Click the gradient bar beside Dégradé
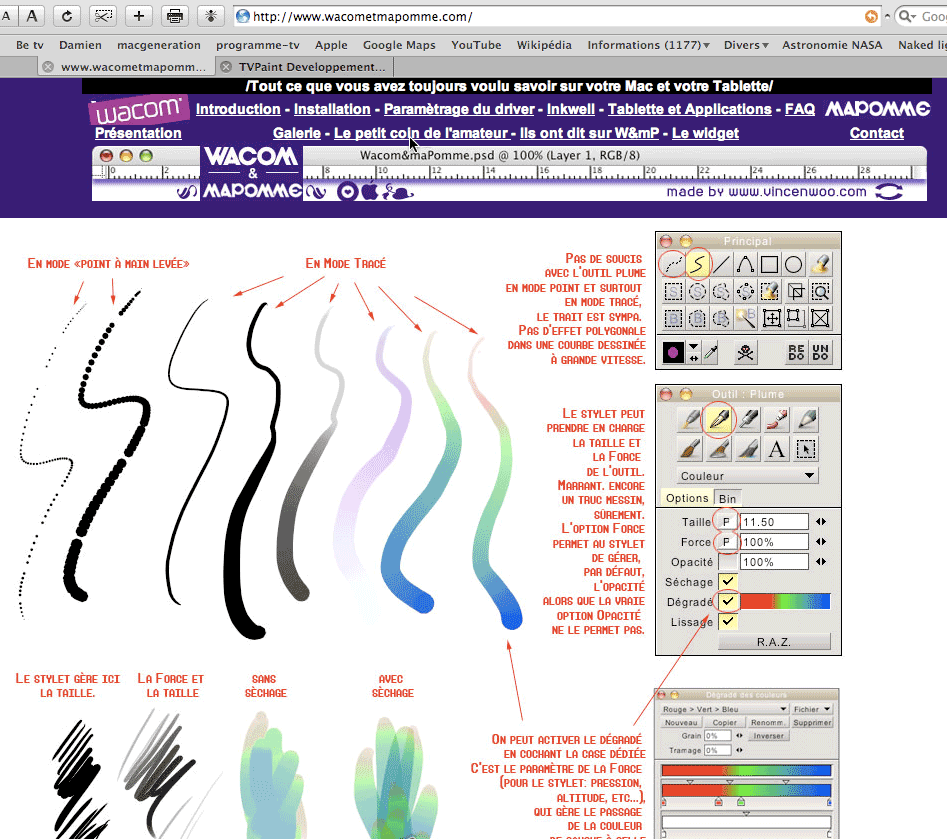 point(785,602)
